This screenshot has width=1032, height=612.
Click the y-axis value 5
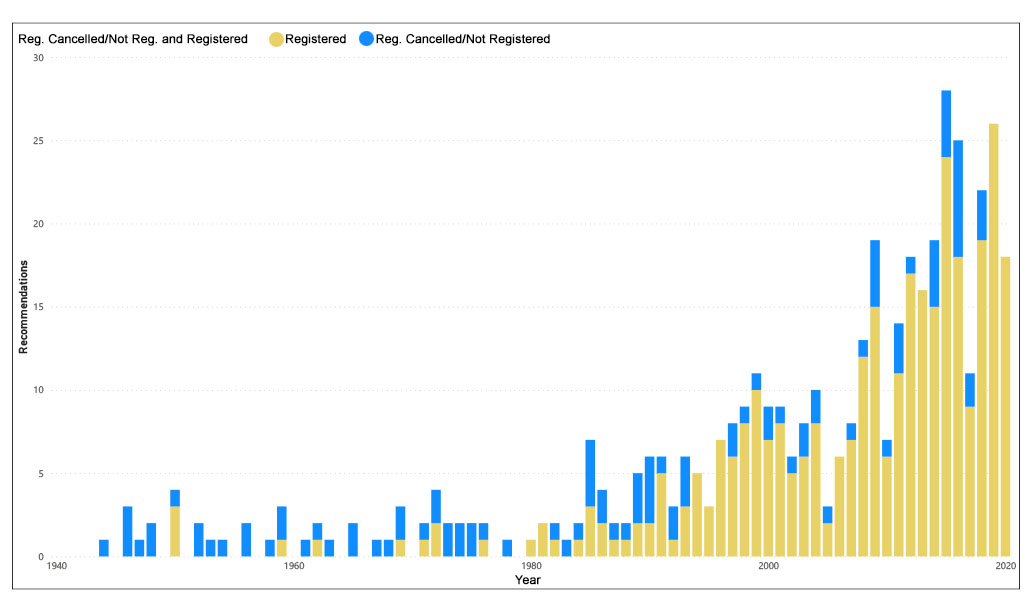point(41,474)
